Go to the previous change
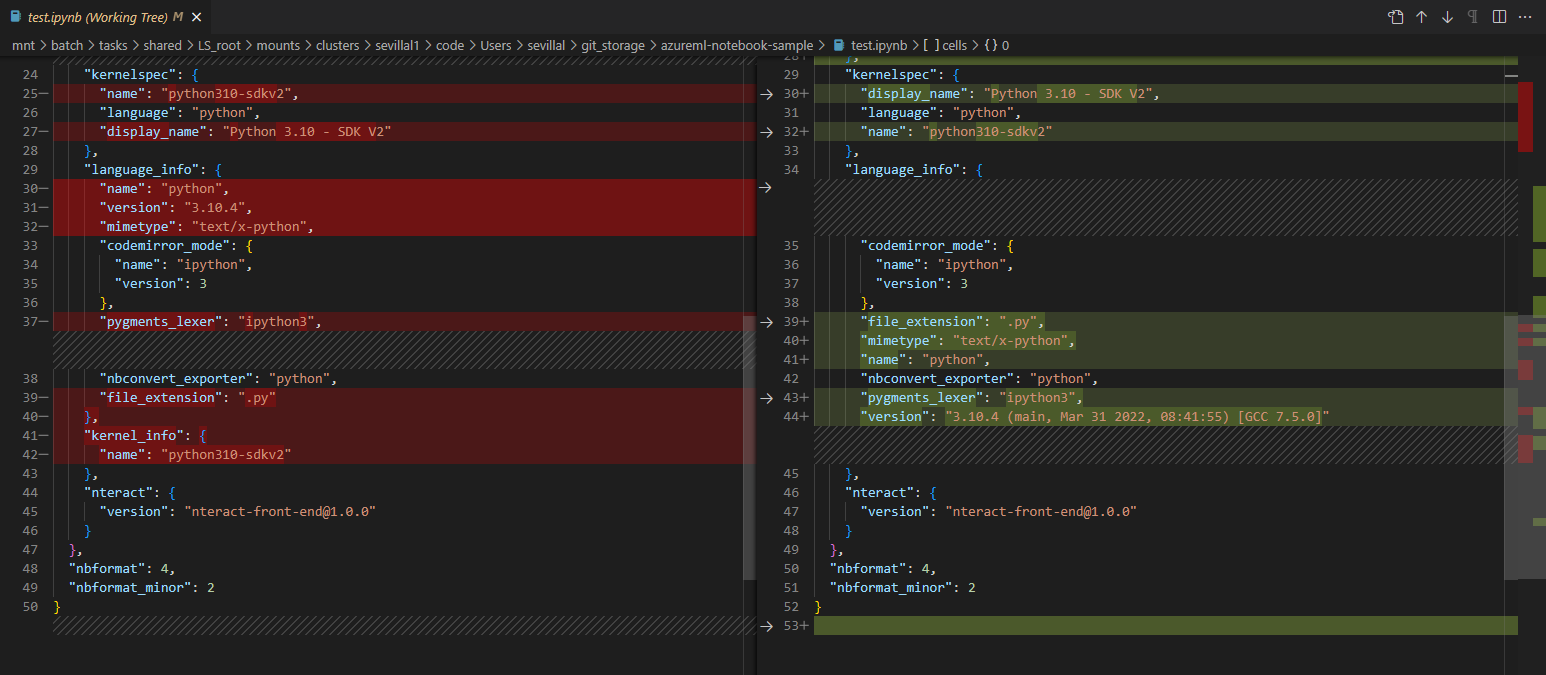 tap(1421, 17)
